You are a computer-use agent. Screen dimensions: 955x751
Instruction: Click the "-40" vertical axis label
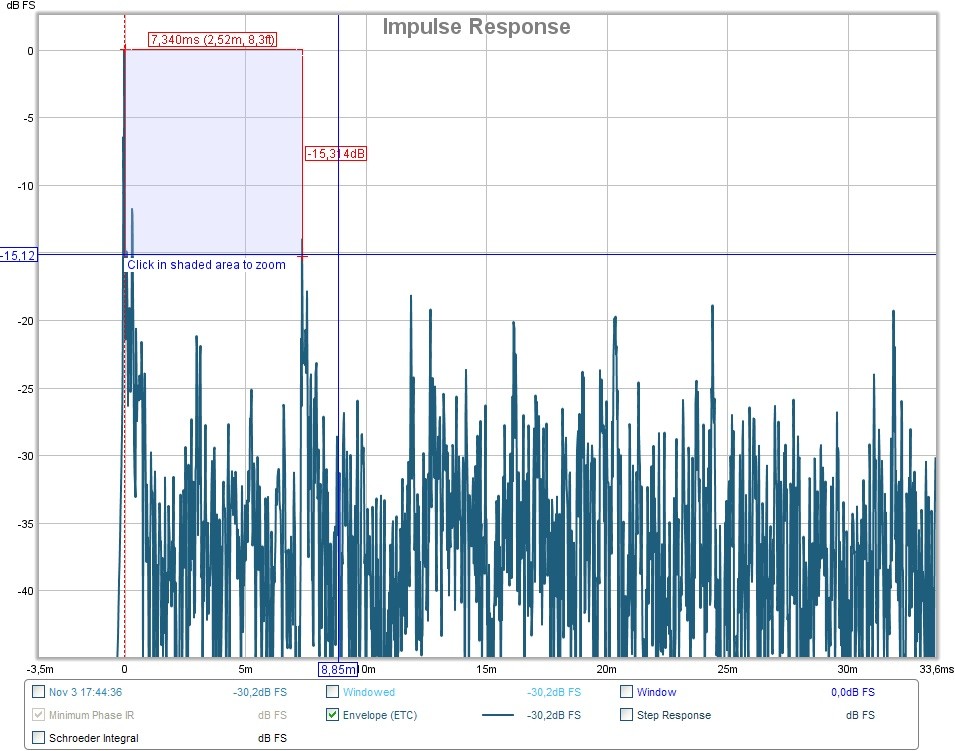(26, 591)
